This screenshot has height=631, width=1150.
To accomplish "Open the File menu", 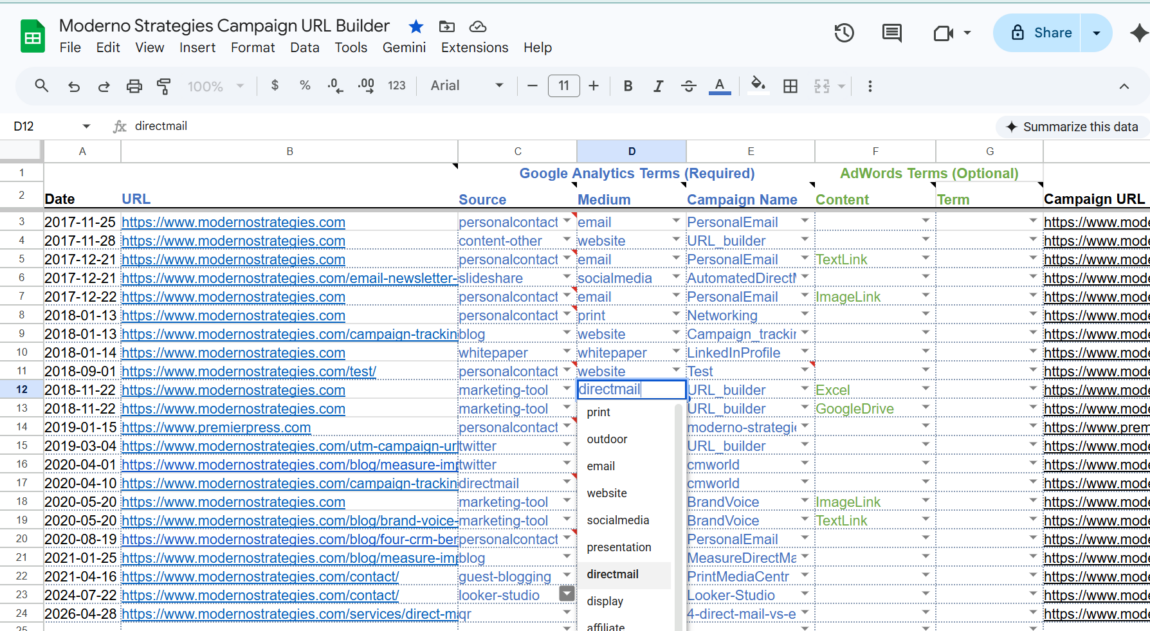I will (x=70, y=48).
